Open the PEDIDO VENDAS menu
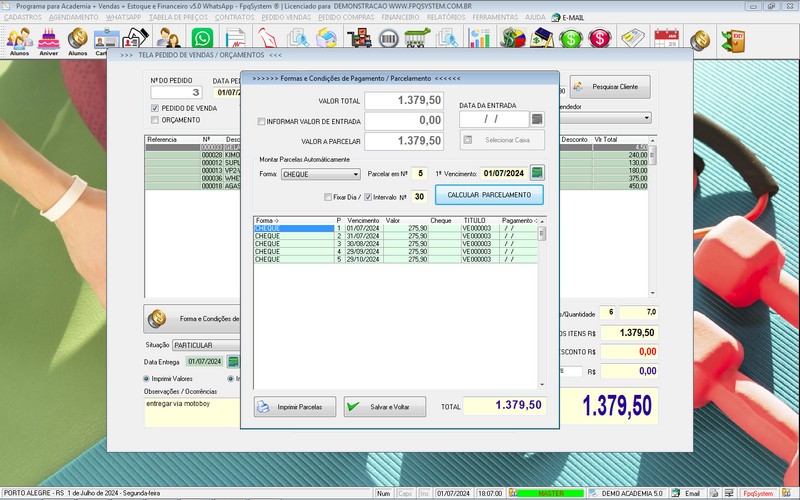 pyautogui.click(x=286, y=17)
